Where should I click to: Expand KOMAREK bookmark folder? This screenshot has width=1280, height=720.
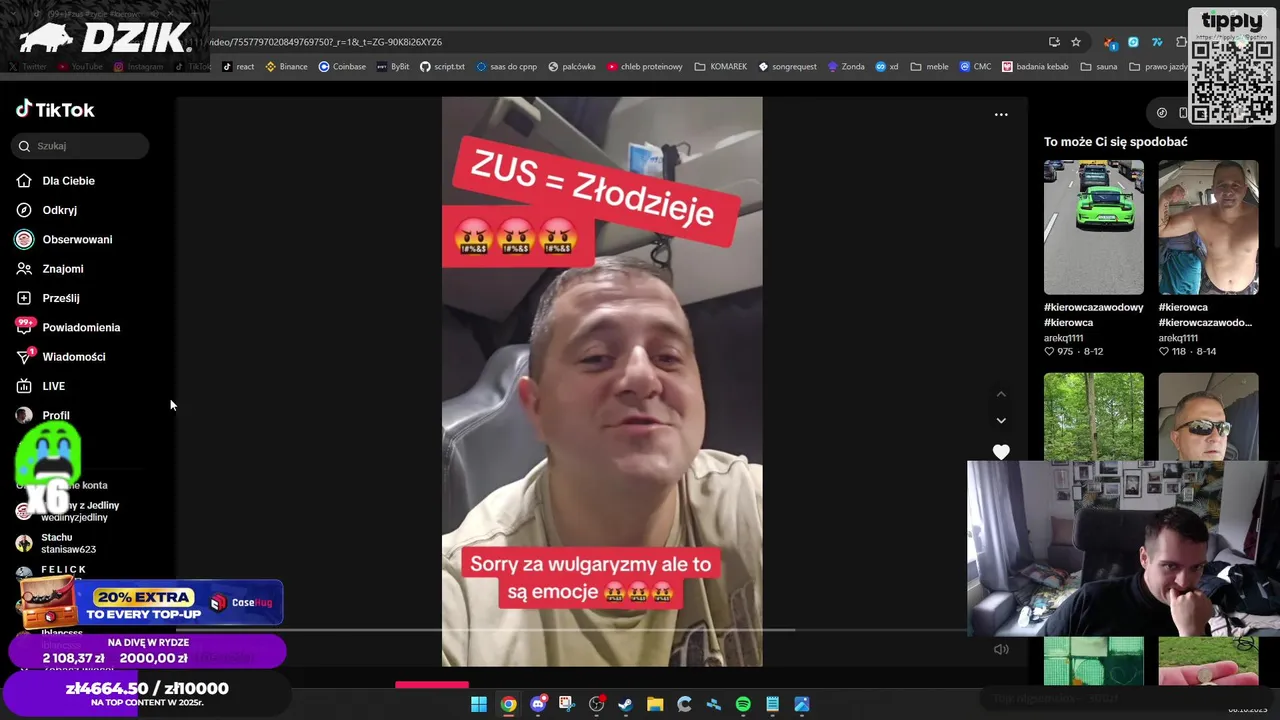click(x=721, y=67)
